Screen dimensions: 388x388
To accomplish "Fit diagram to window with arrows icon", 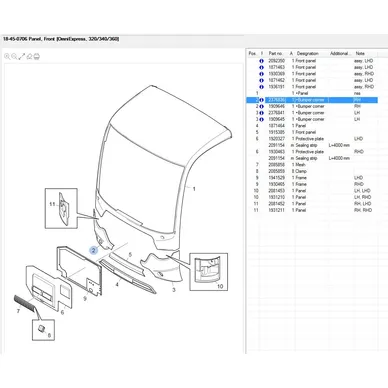I will click(x=22, y=56).
